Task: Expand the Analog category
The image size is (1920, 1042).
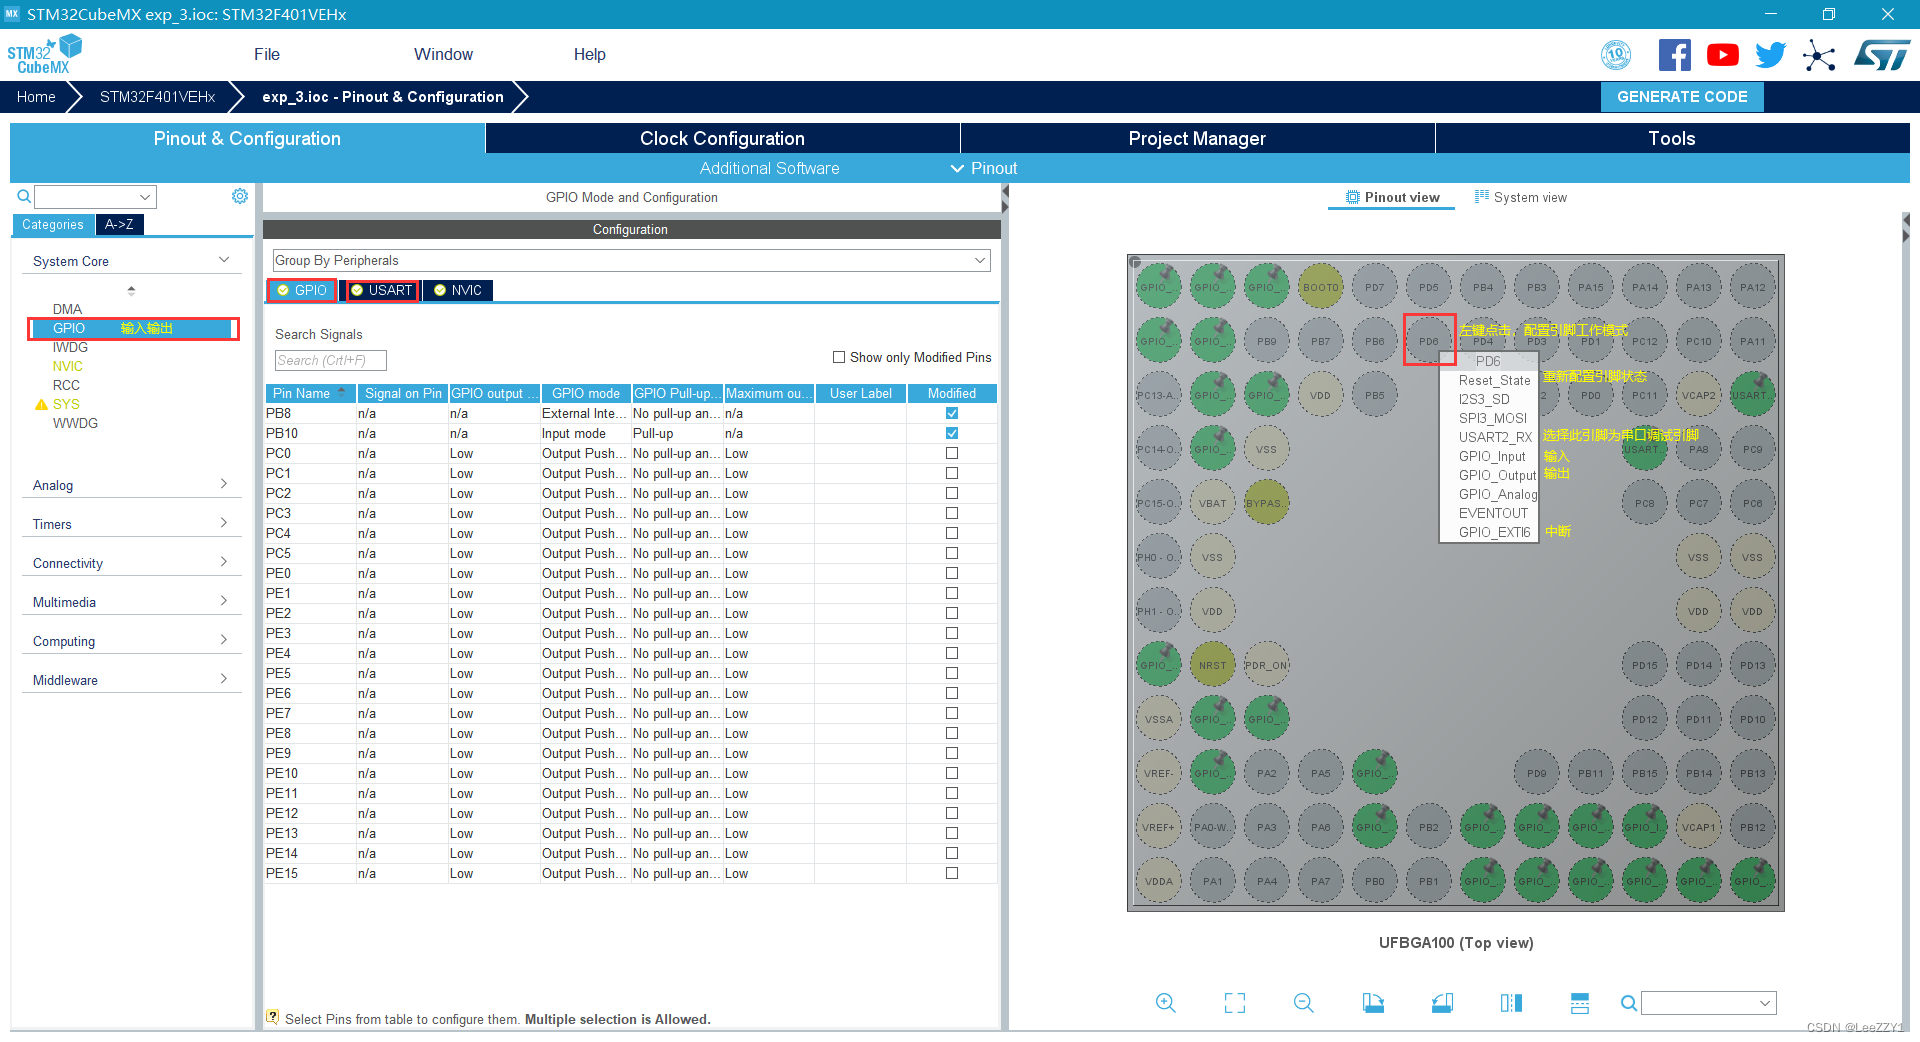Action: [x=131, y=485]
